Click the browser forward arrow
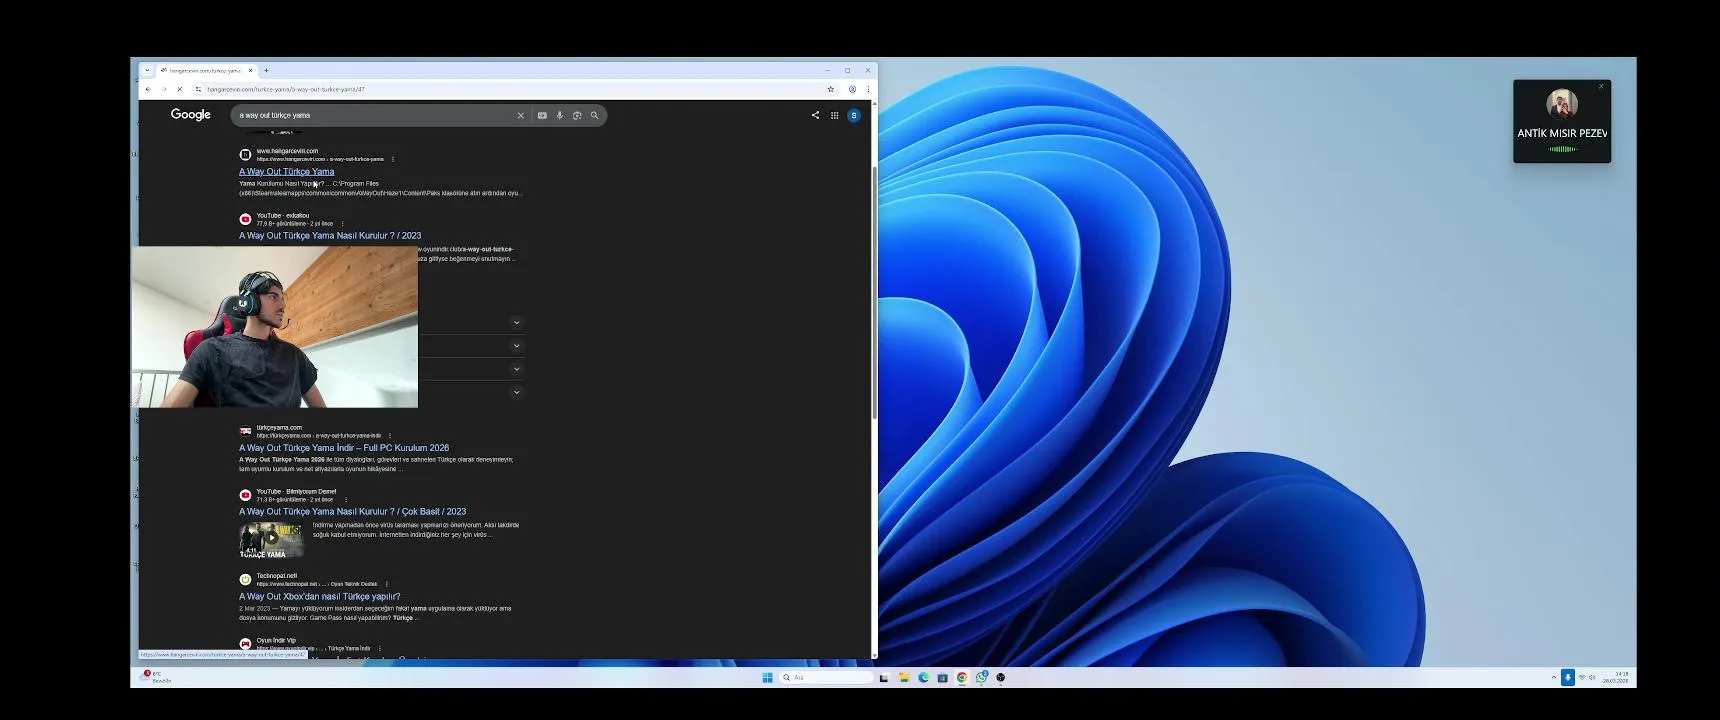Viewport: 1720px width, 720px height. (164, 89)
